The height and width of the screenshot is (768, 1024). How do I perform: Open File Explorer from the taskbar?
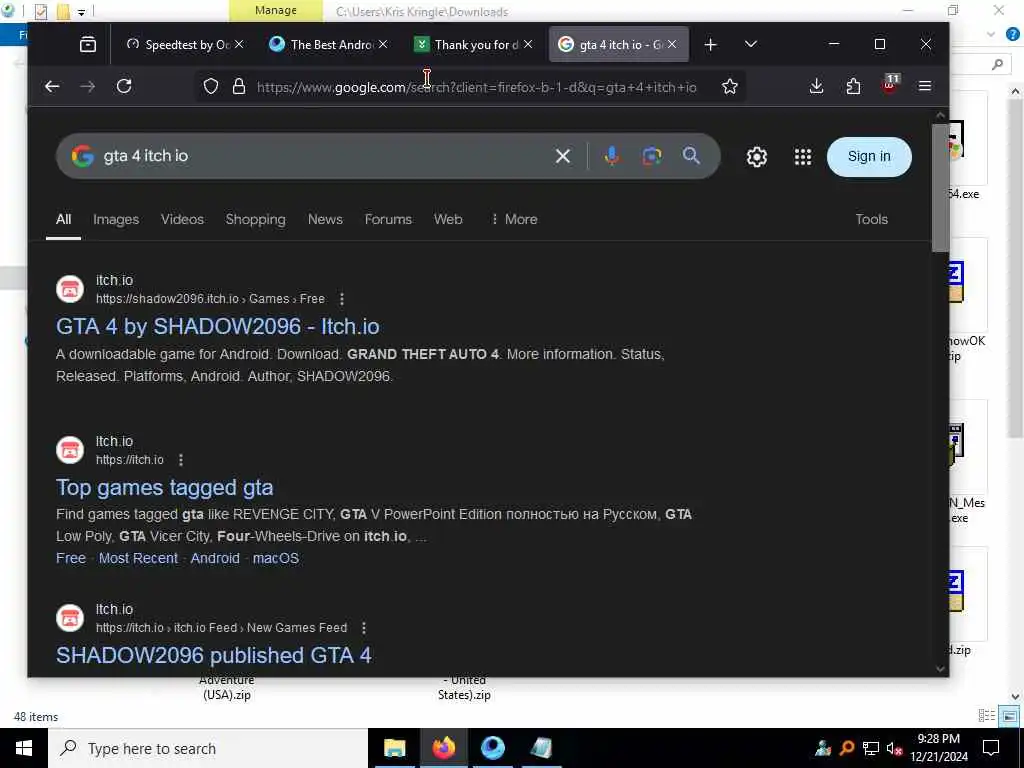(x=394, y=748)
